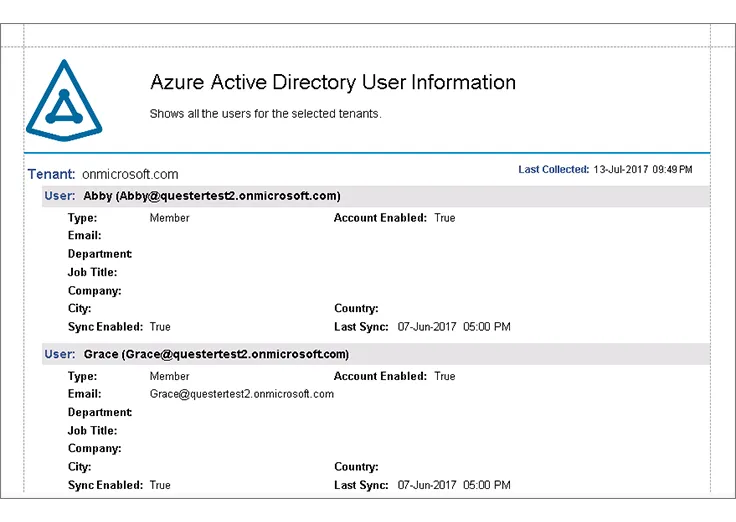736x522 pixels.
Task: Select the subtitle about users for selected tenants
Action: [265, 114]
